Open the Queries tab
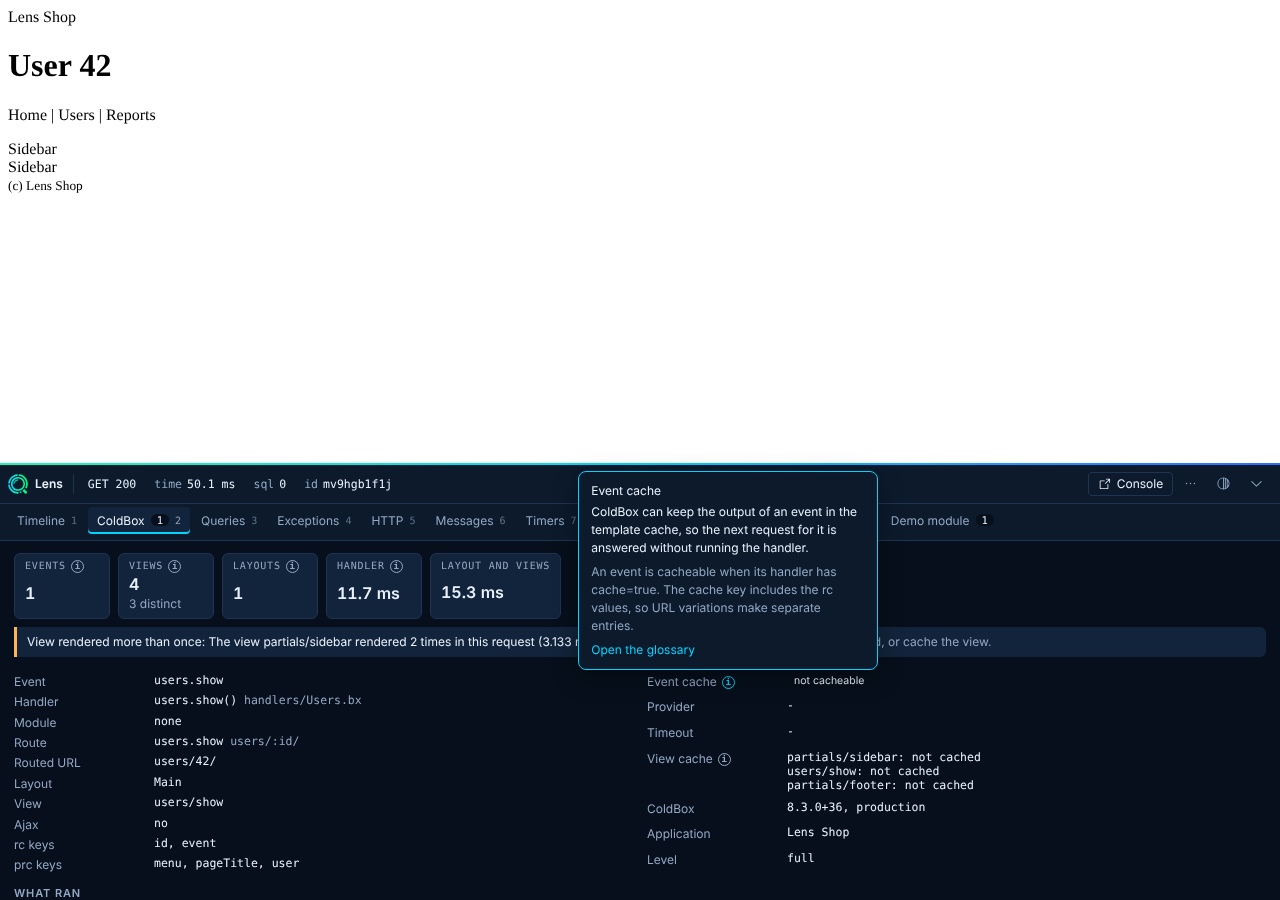 (x=229, y=521)
